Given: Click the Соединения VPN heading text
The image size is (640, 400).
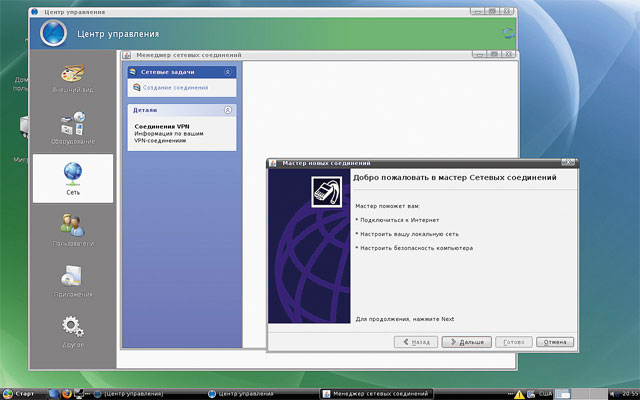Looking at the screenshot, I should (162, 127).
